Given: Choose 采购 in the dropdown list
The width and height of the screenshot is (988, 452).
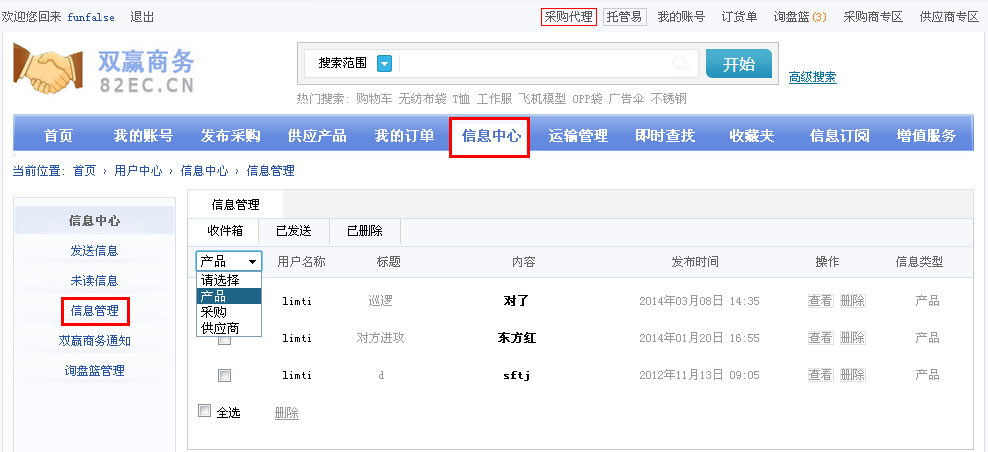Looking at the screenshot, I should (214, 312).
